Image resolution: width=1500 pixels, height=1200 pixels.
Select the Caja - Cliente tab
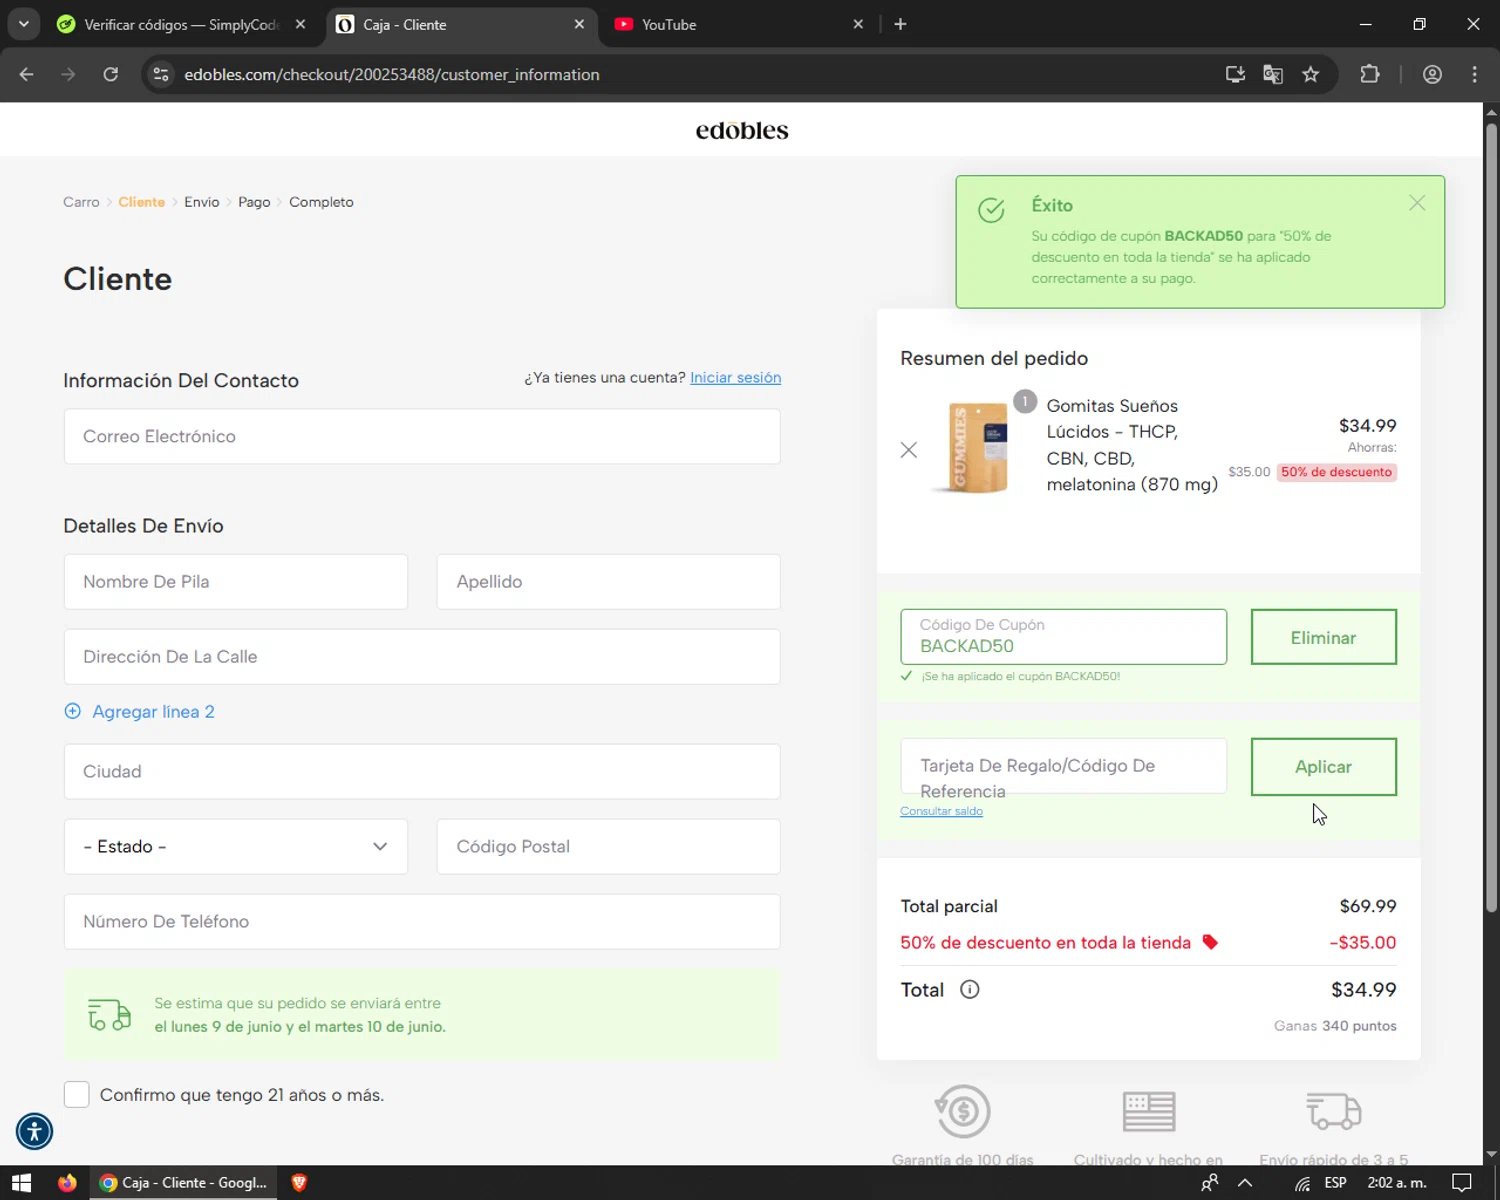click(460, 24)
